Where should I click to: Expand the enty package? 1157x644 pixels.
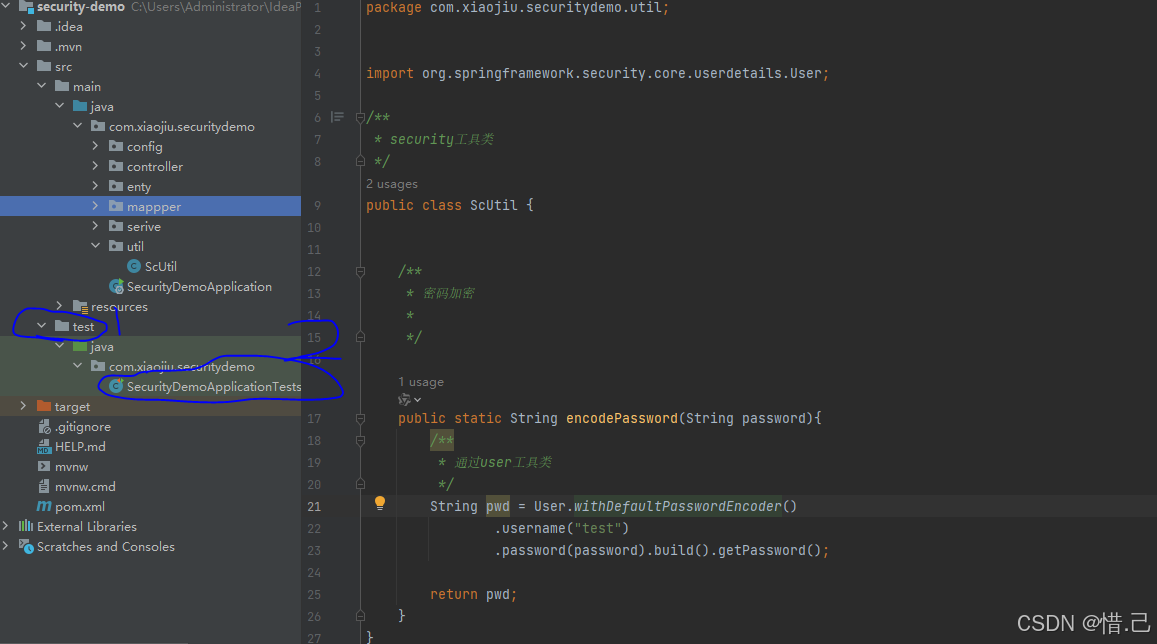pyautogui.click(x=95, y=186)
